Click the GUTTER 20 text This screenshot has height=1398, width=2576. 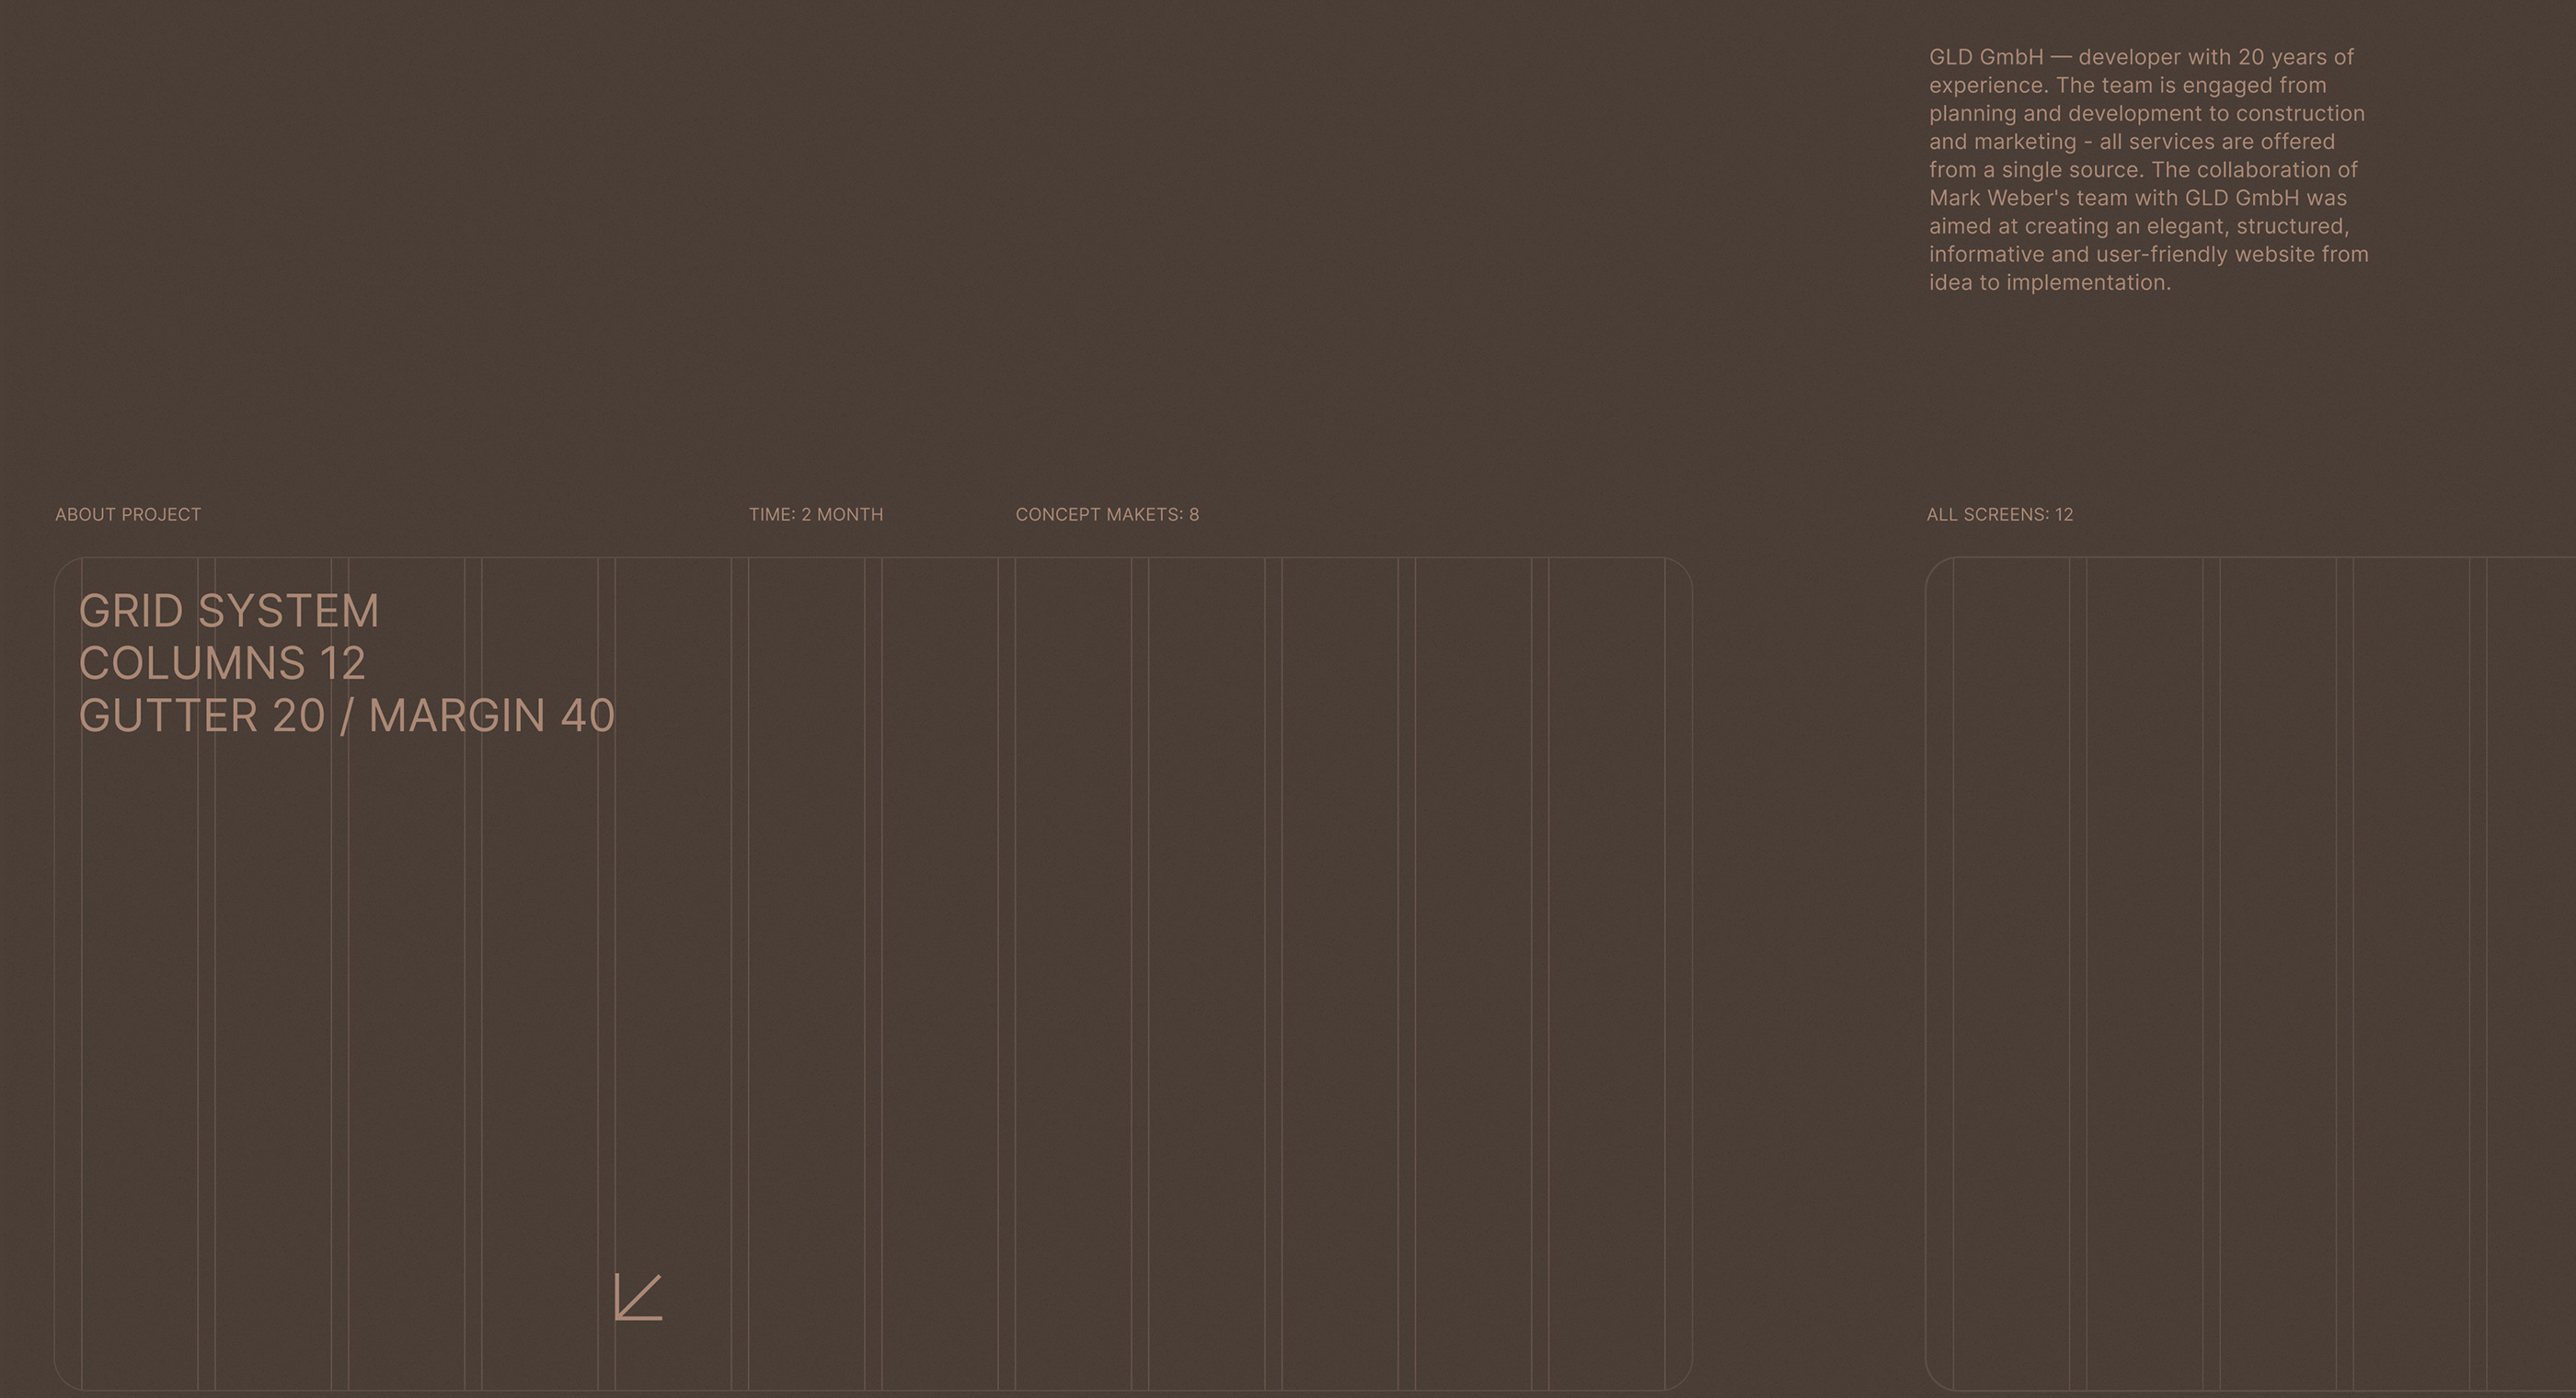coord(202,716)
